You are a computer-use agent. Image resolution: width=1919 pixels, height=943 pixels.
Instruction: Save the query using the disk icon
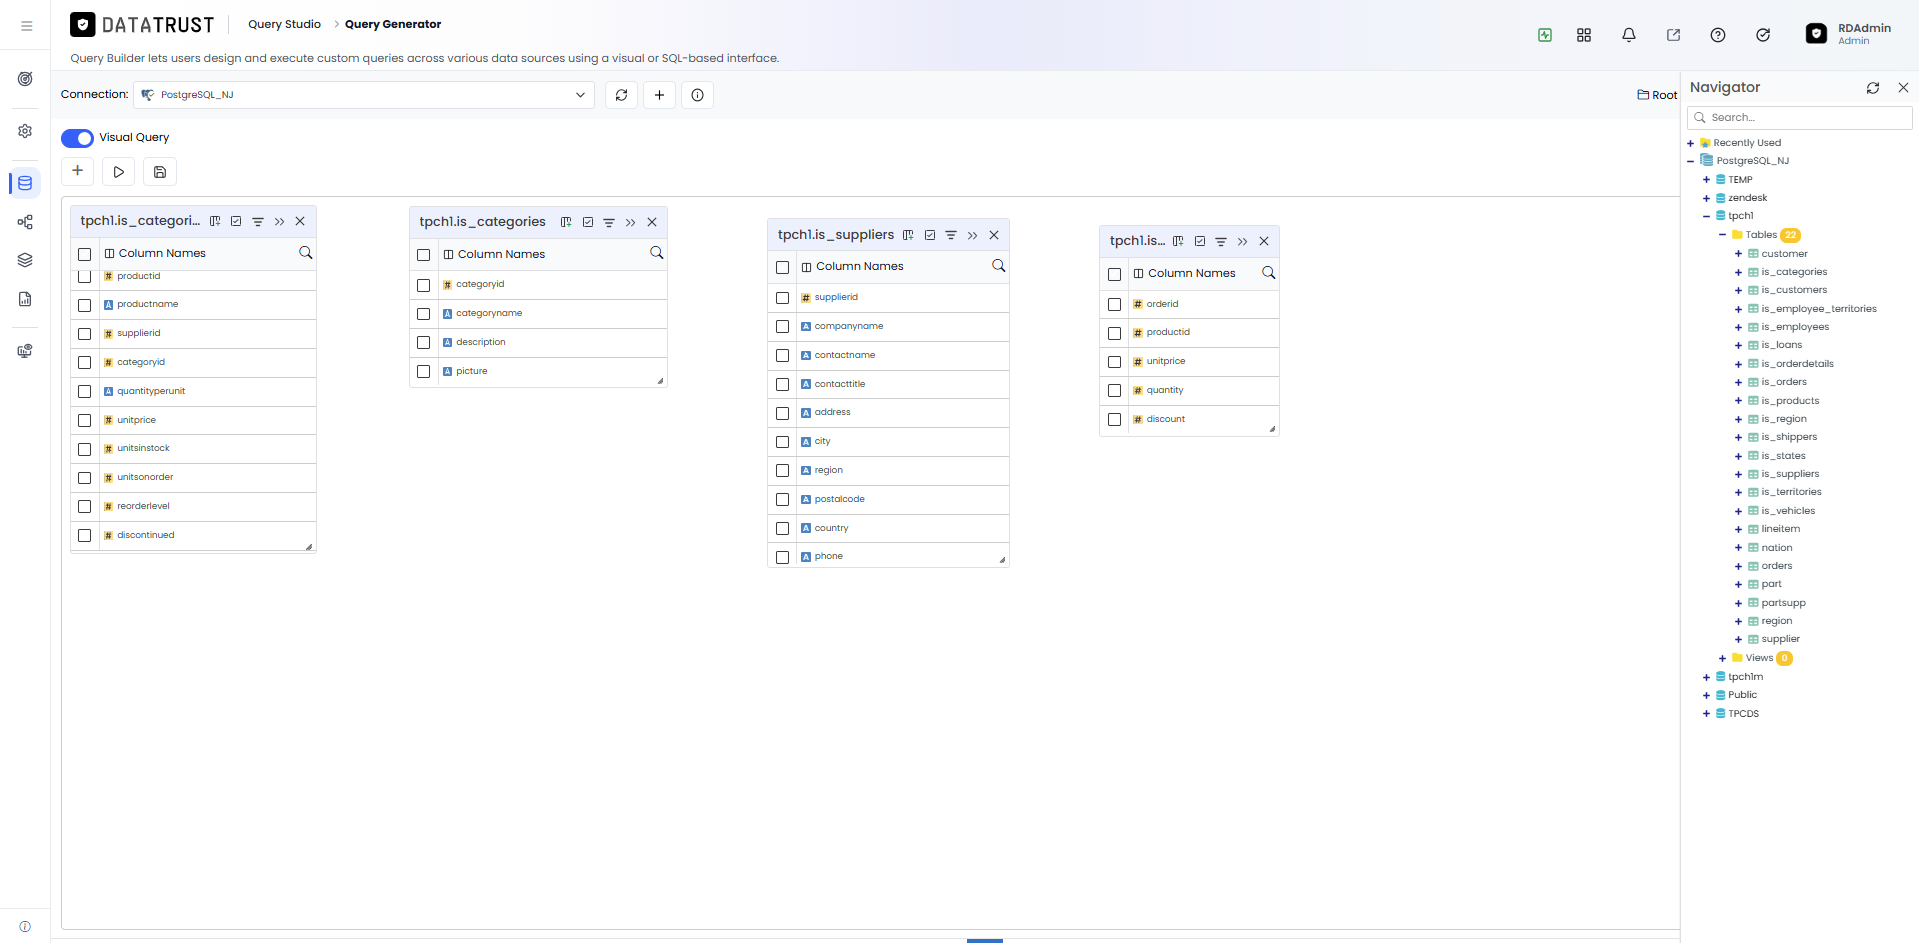pos(160,172)
